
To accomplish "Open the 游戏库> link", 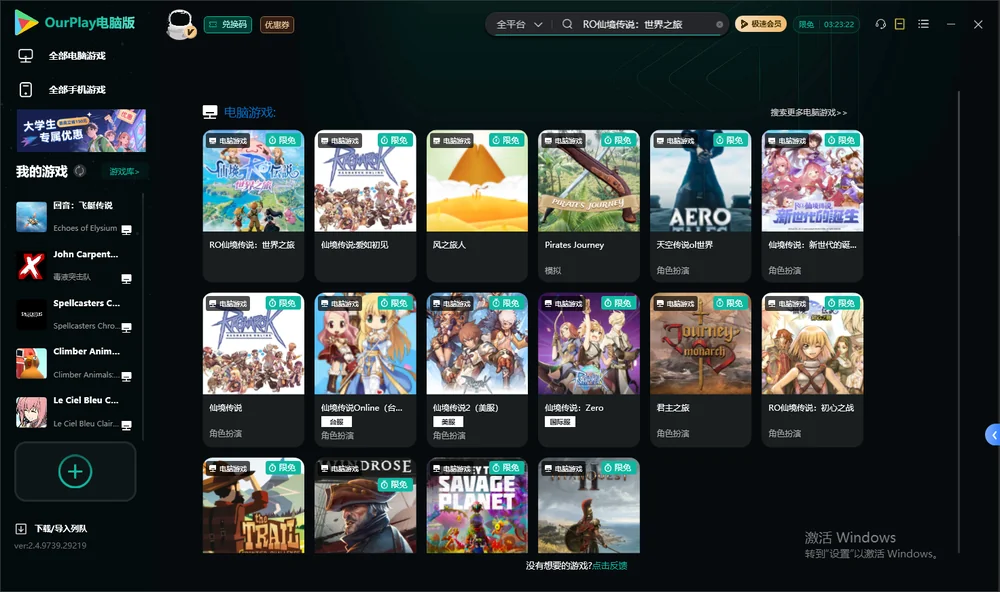I will [124, 172].
